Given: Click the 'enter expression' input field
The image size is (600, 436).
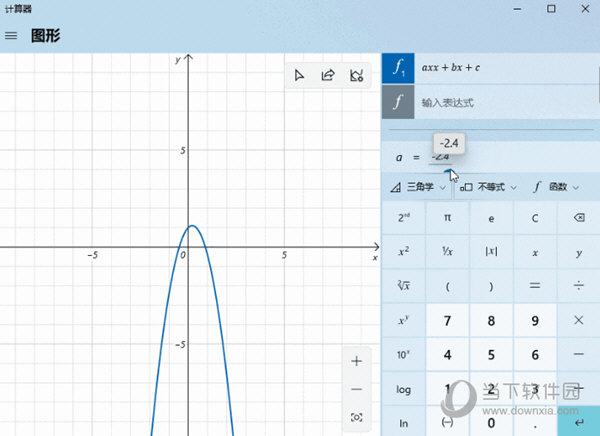Looking at the screenshot, I should coord(507,102).
